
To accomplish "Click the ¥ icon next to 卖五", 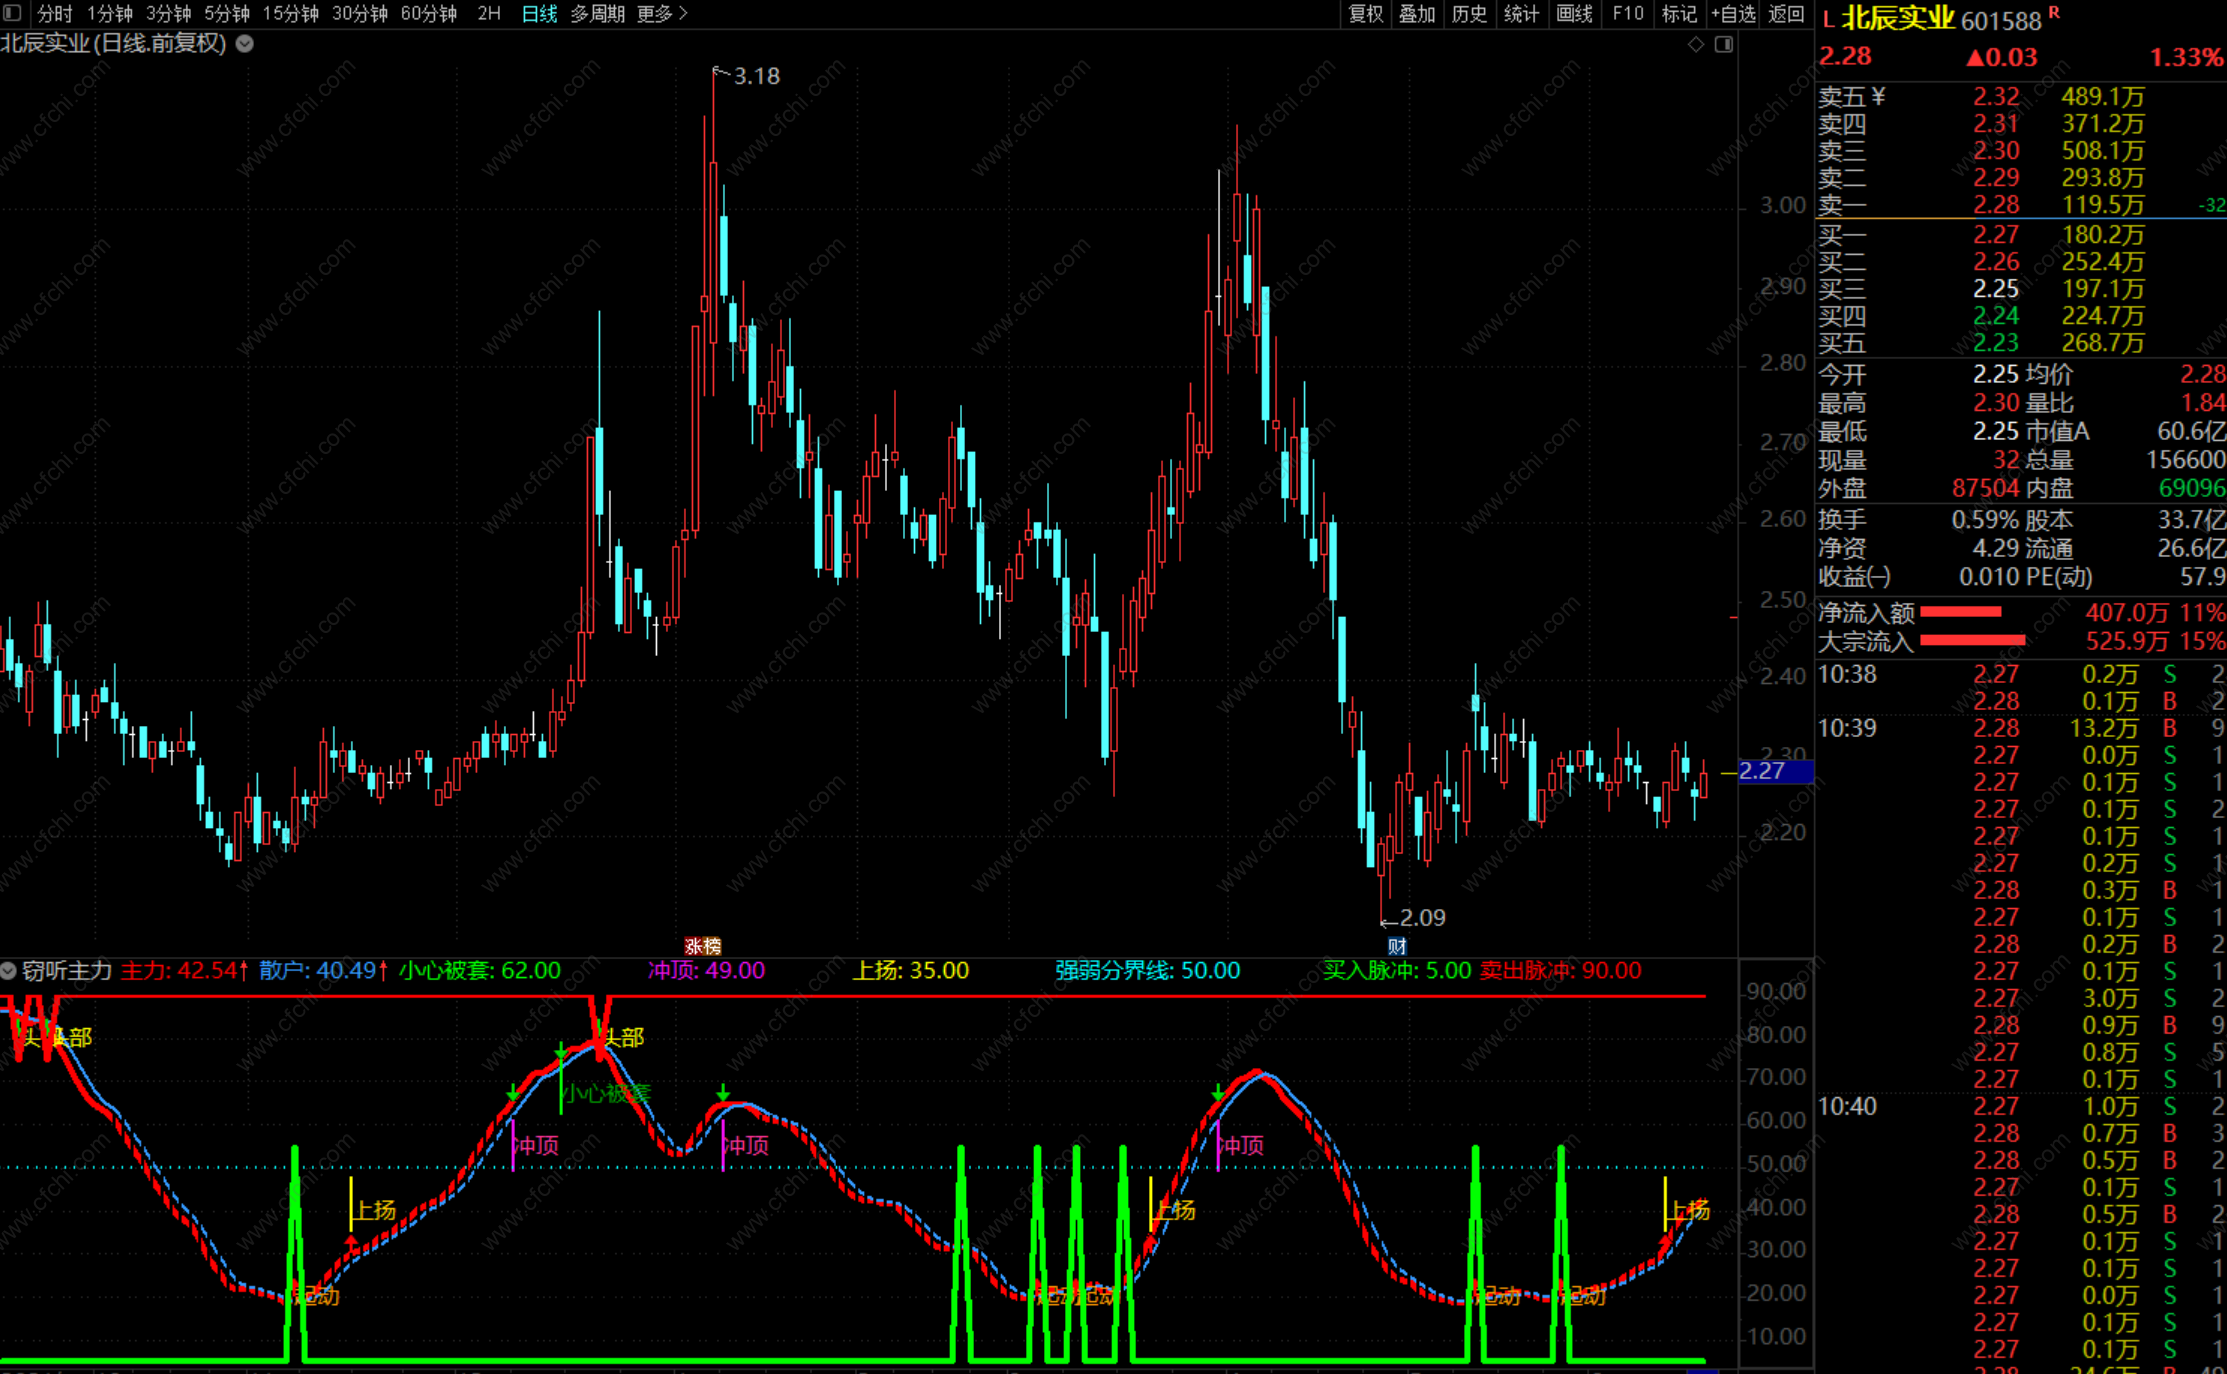I will pyautogui.click(x=1879, y=96).
